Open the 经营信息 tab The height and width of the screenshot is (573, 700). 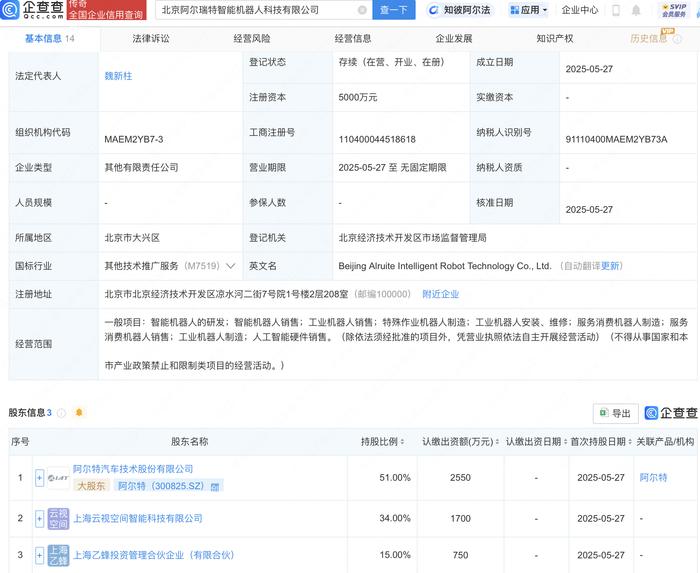(353, 38)
